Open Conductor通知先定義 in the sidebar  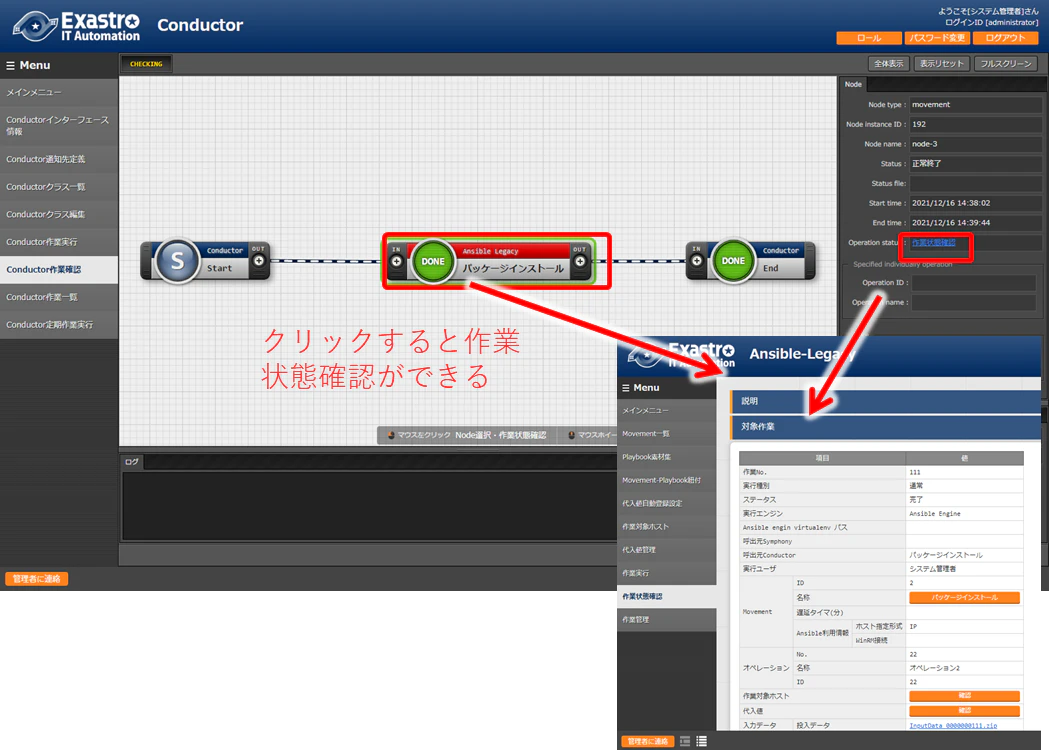(59, 159)
